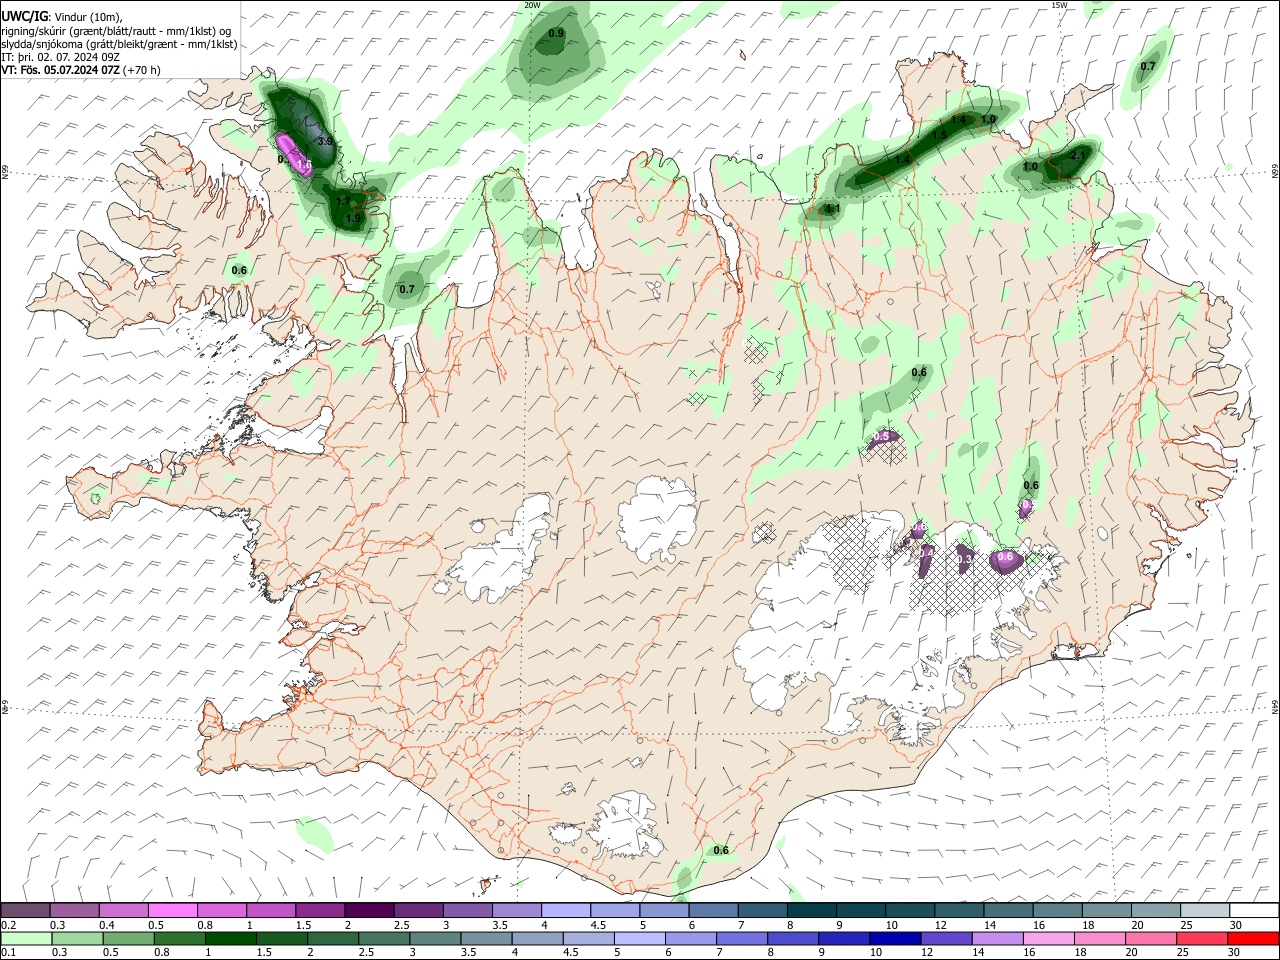The width and height of the screenshot is (1280, 960).
Task: Click the 20W longitude label
Action: click(x=533, y=5)
